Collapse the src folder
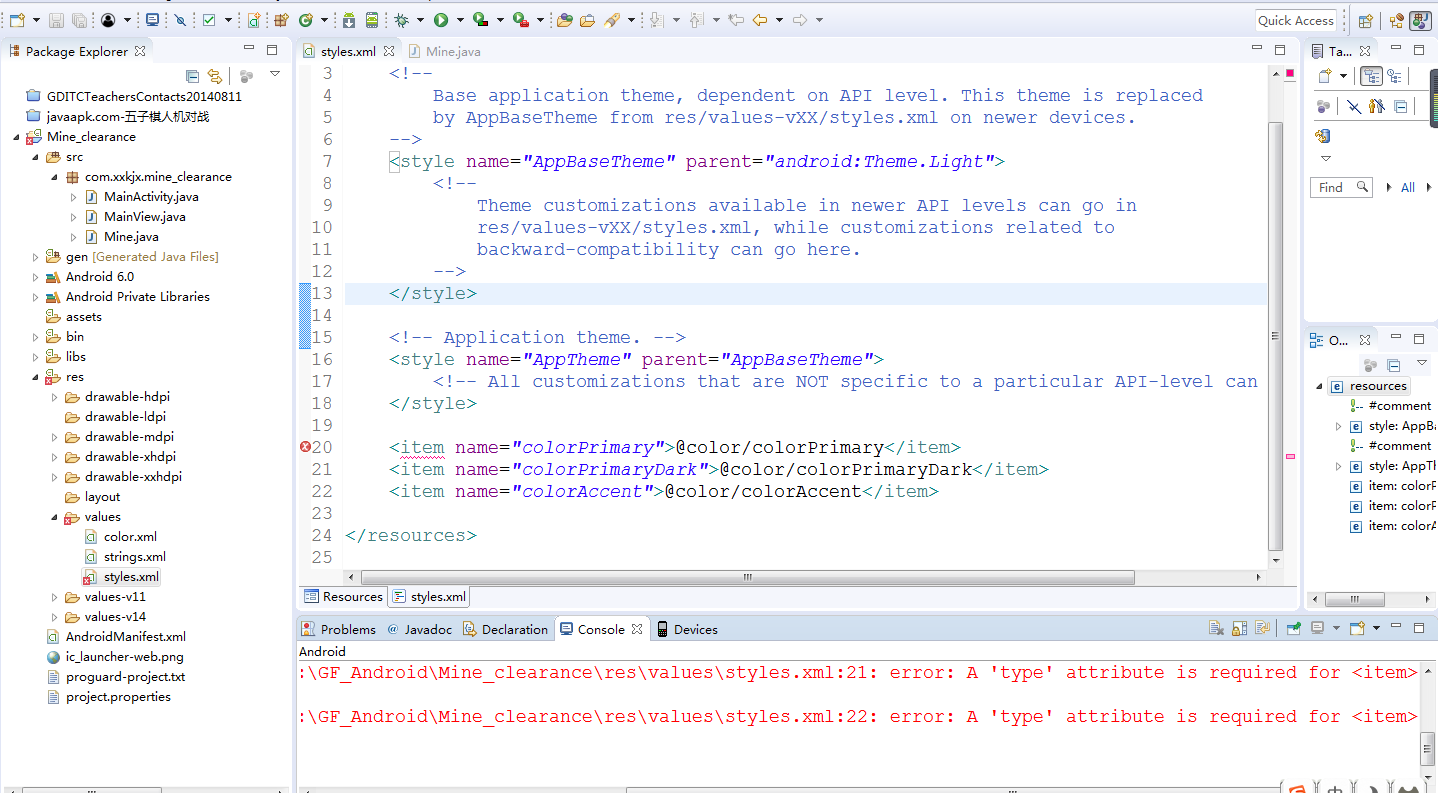 (x=36, y=157)
